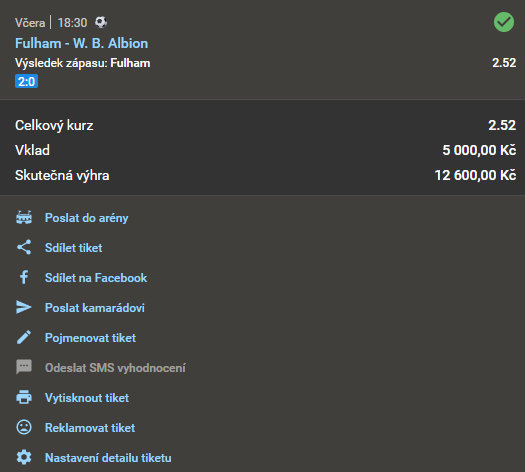Click the SMS speech bubble icon
525x472 pixels.
click(24, 367)
